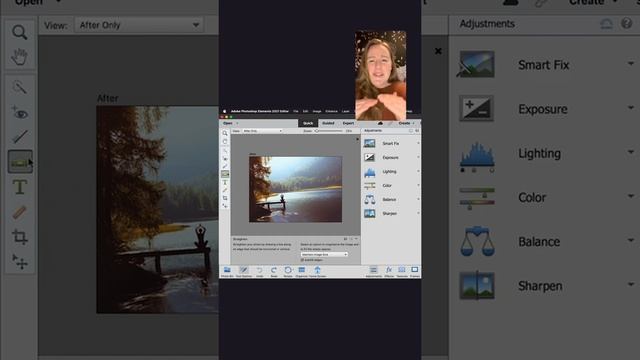
Task: Show Adjustments panel from center window bottom bar
Action: [373, 271]
